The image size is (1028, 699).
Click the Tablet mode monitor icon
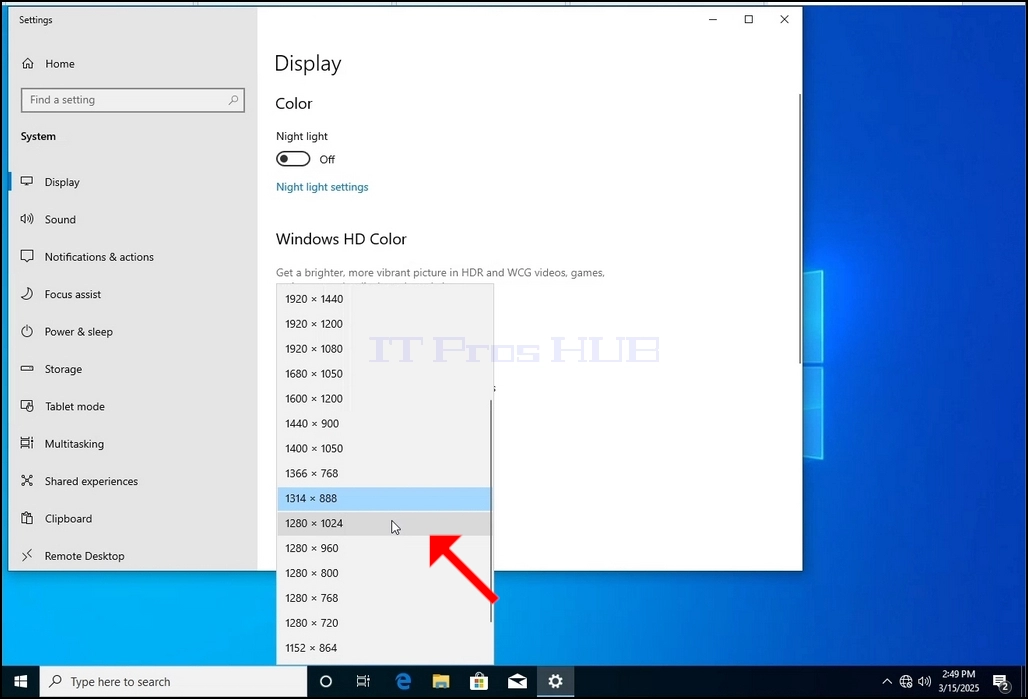click(27, 406)
